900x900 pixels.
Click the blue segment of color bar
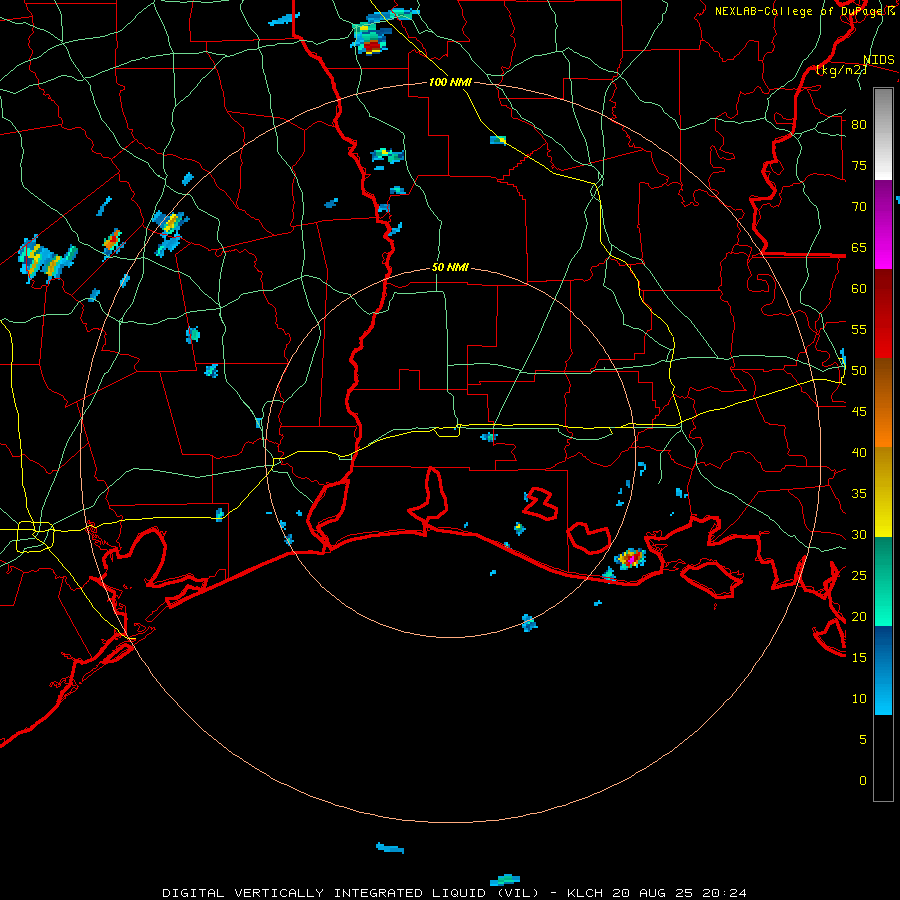pos(883,670)
